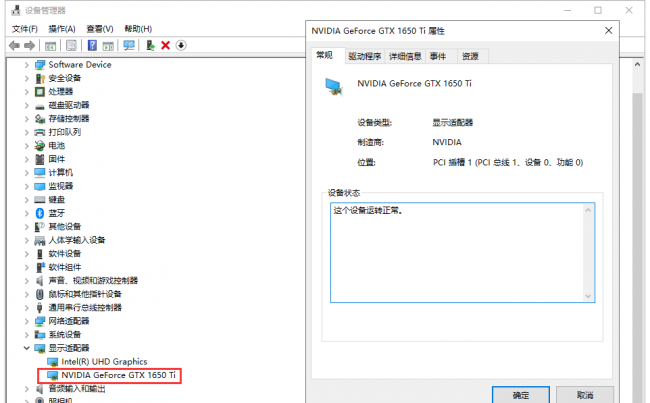The width and height of the screenshot is (650, 403).
Task: Switch to the 驱动程序 tab
Action: (x=364, y=56)
